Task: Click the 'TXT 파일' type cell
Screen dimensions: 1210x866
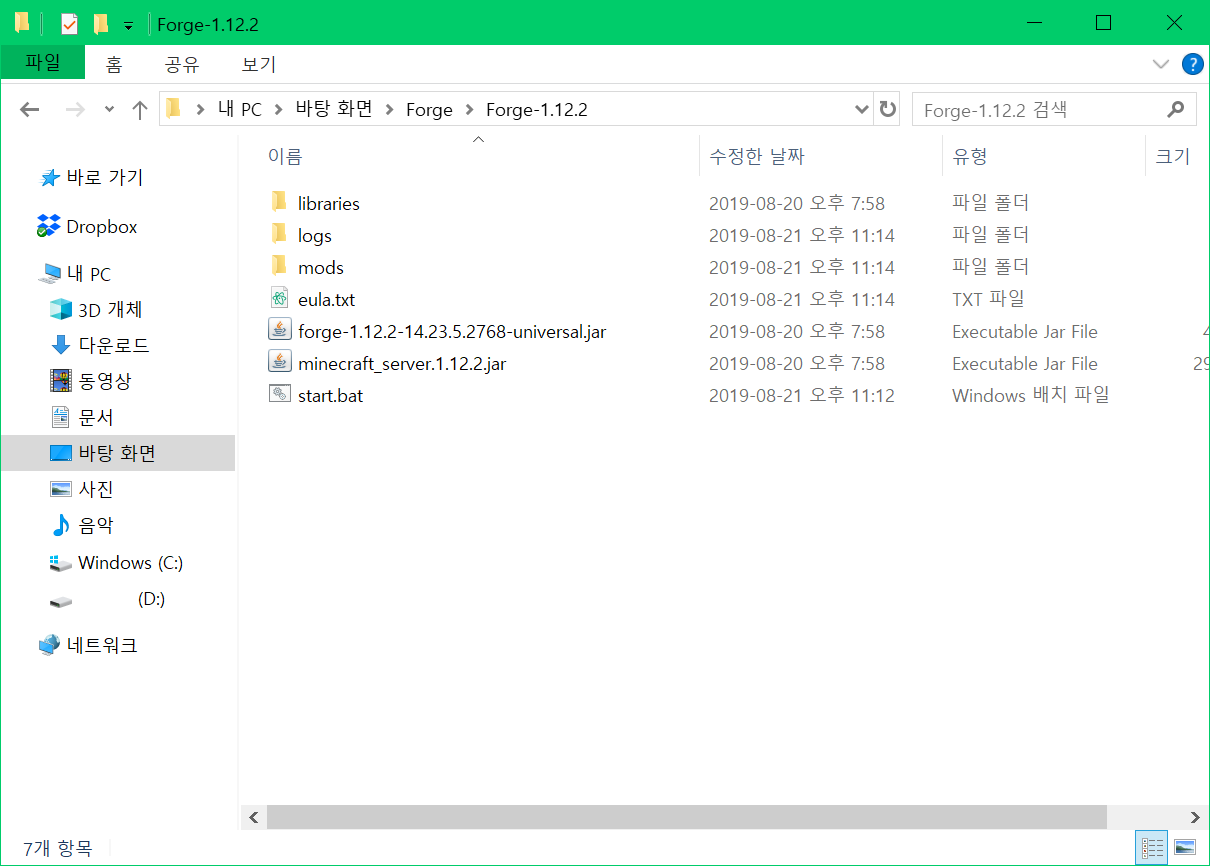Action: (988, 299)
